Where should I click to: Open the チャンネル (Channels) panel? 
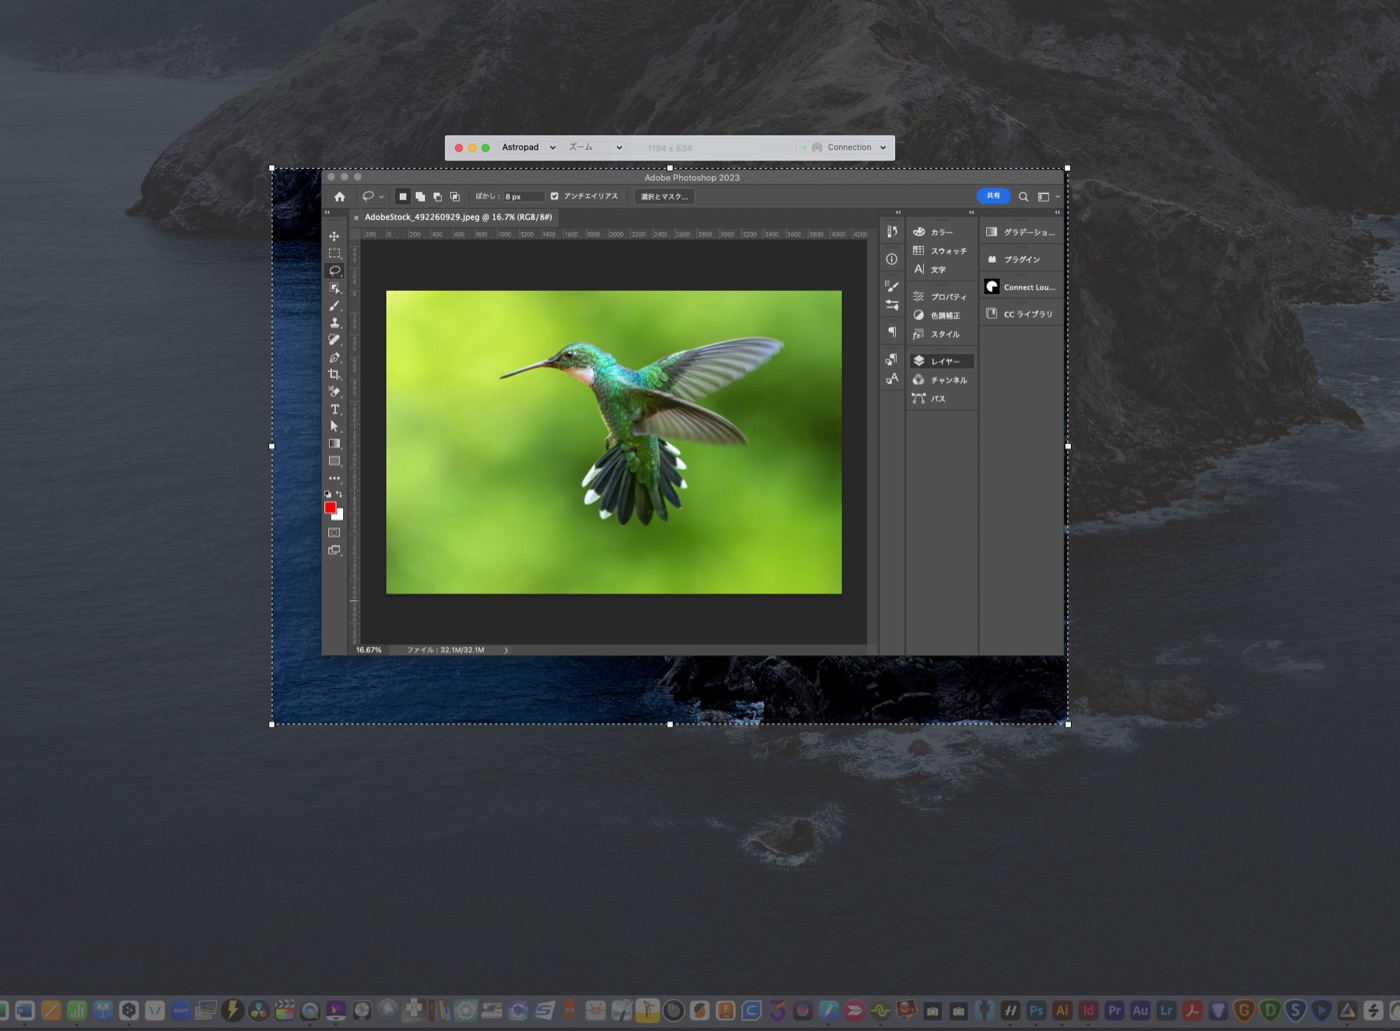click(x=941, y=380)
